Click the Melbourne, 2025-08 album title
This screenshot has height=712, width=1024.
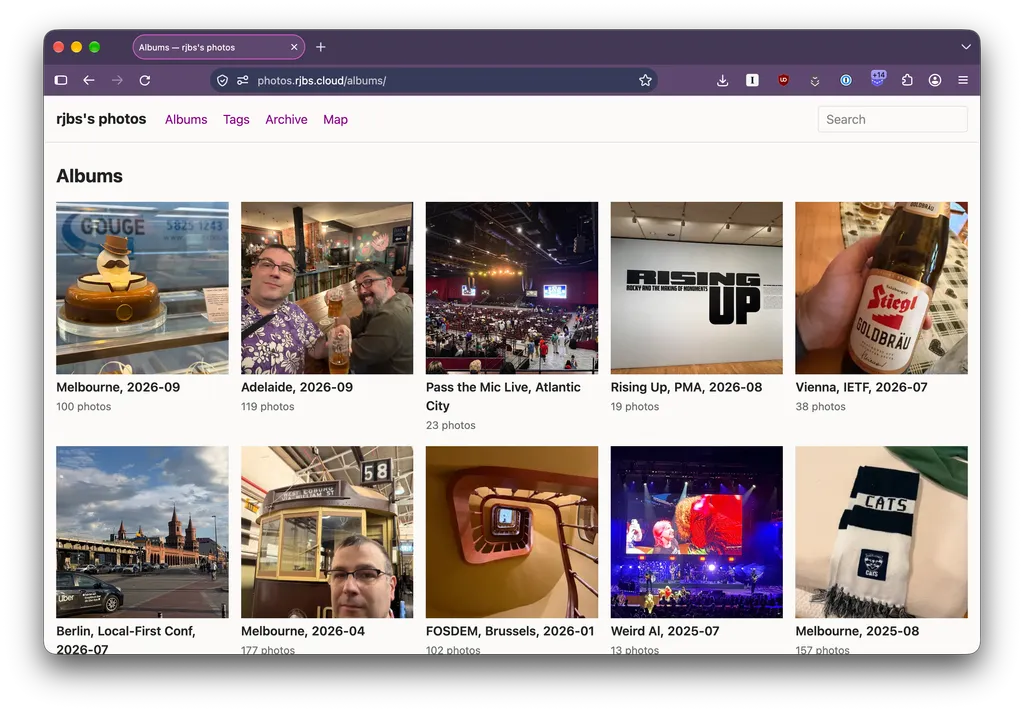(857, 631)
